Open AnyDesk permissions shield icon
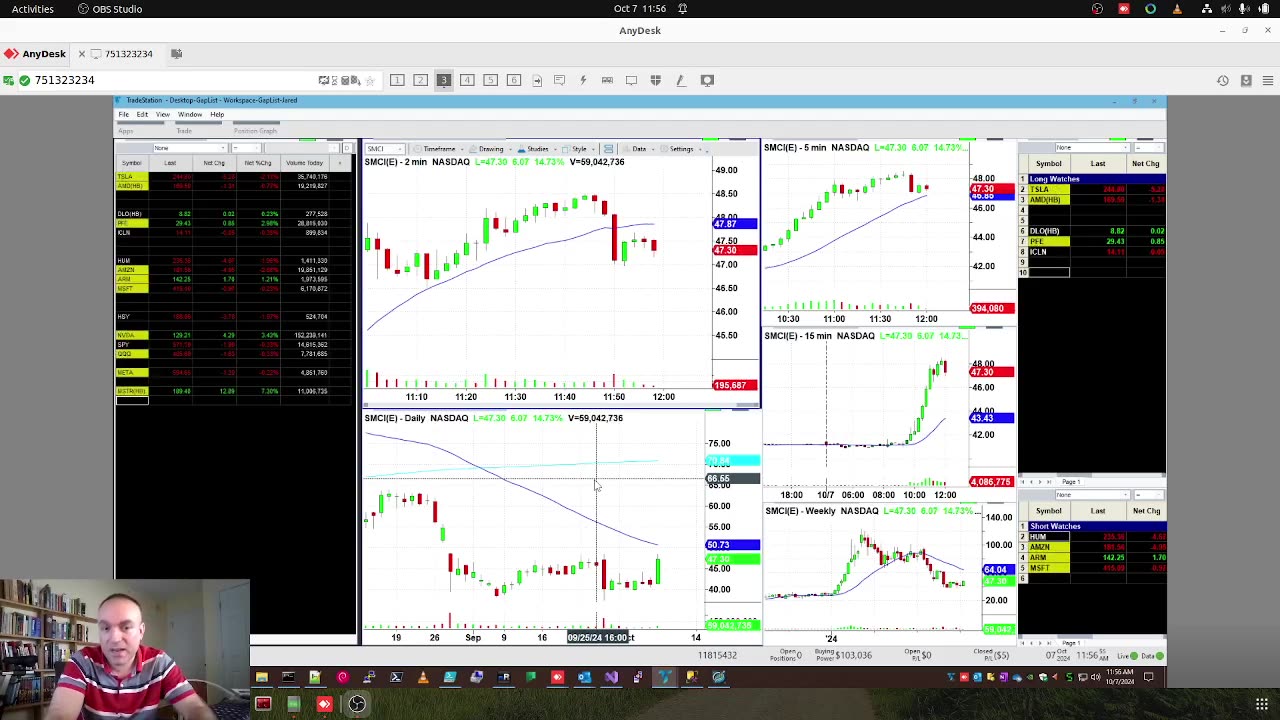Image resolution: width=1280 pixels, height=720 pixels. [656, 80]
